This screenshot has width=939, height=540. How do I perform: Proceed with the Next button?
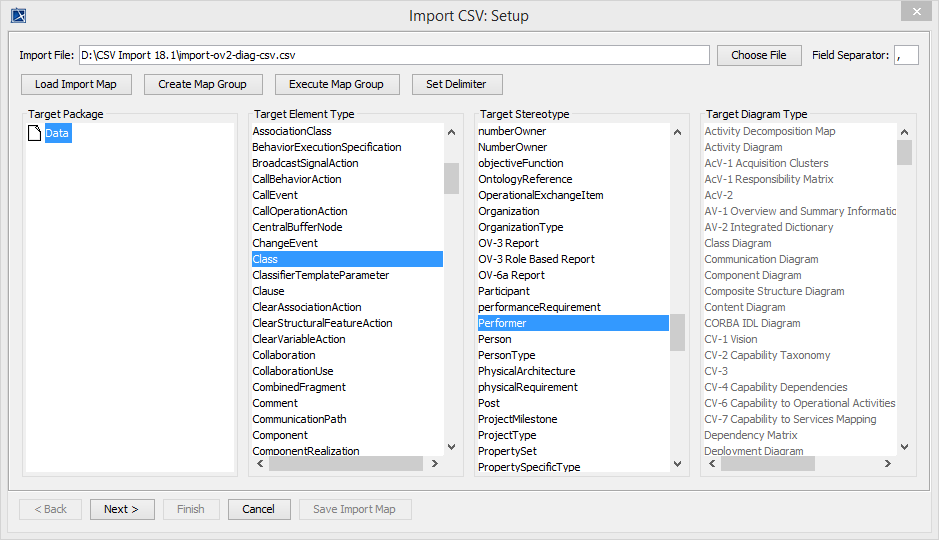[x=122, y=509]
